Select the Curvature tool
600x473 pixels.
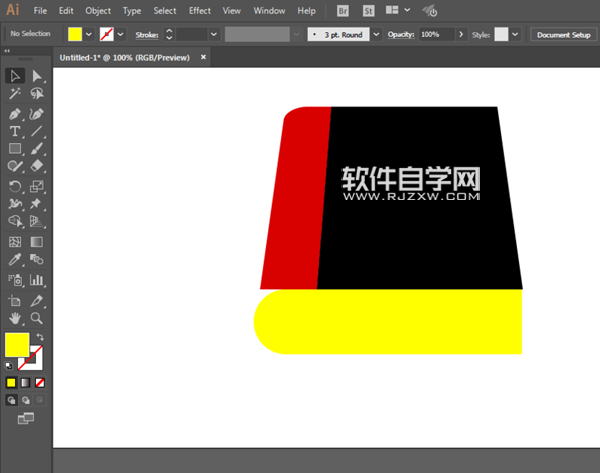click(x=37, y=114)
